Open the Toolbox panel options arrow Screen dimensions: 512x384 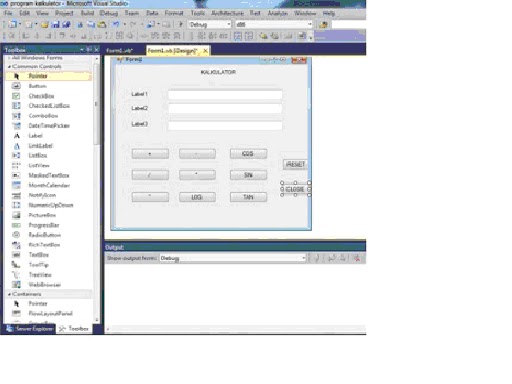click(82, 50)
